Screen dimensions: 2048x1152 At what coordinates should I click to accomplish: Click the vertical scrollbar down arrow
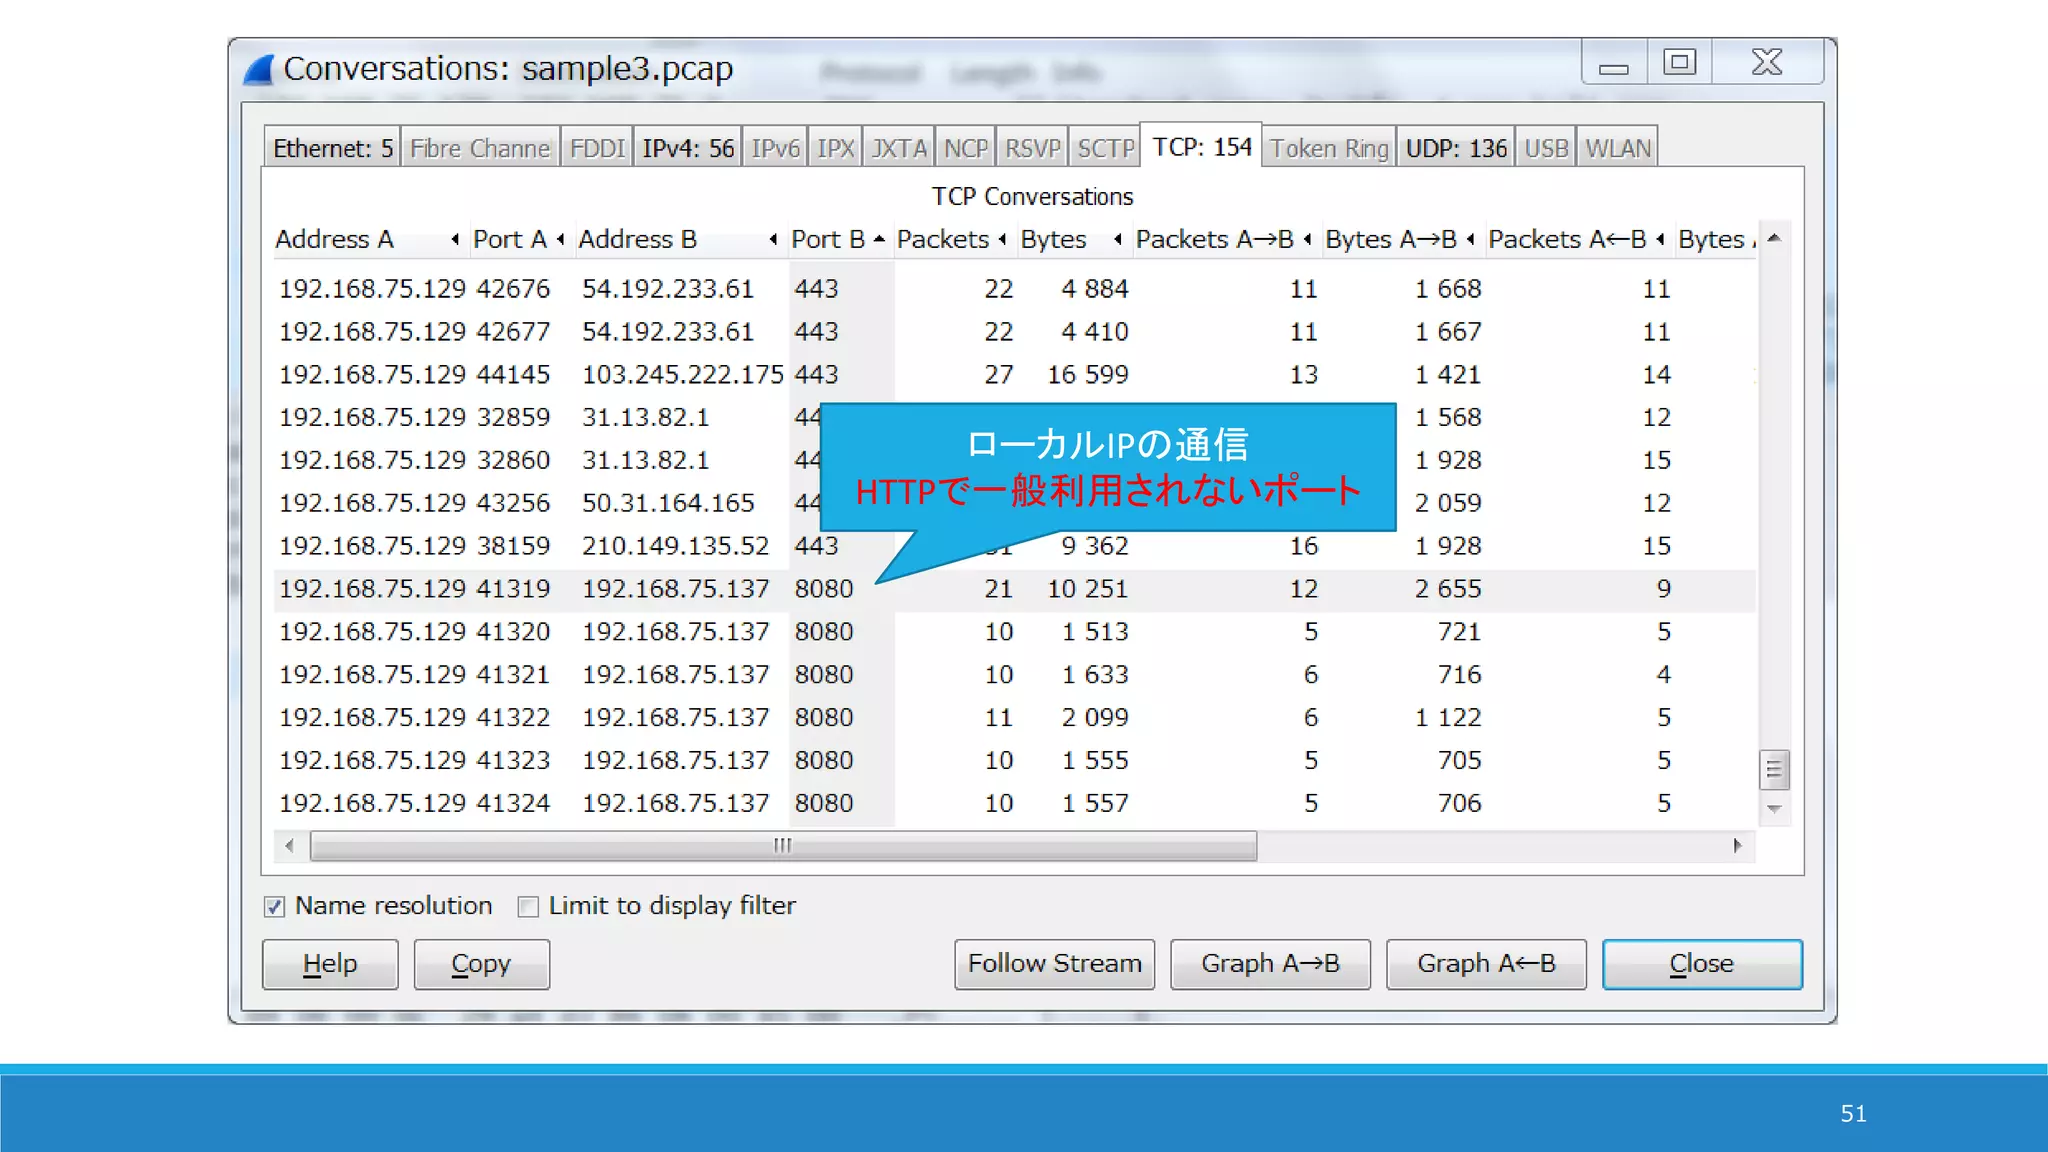[1774, 808]
